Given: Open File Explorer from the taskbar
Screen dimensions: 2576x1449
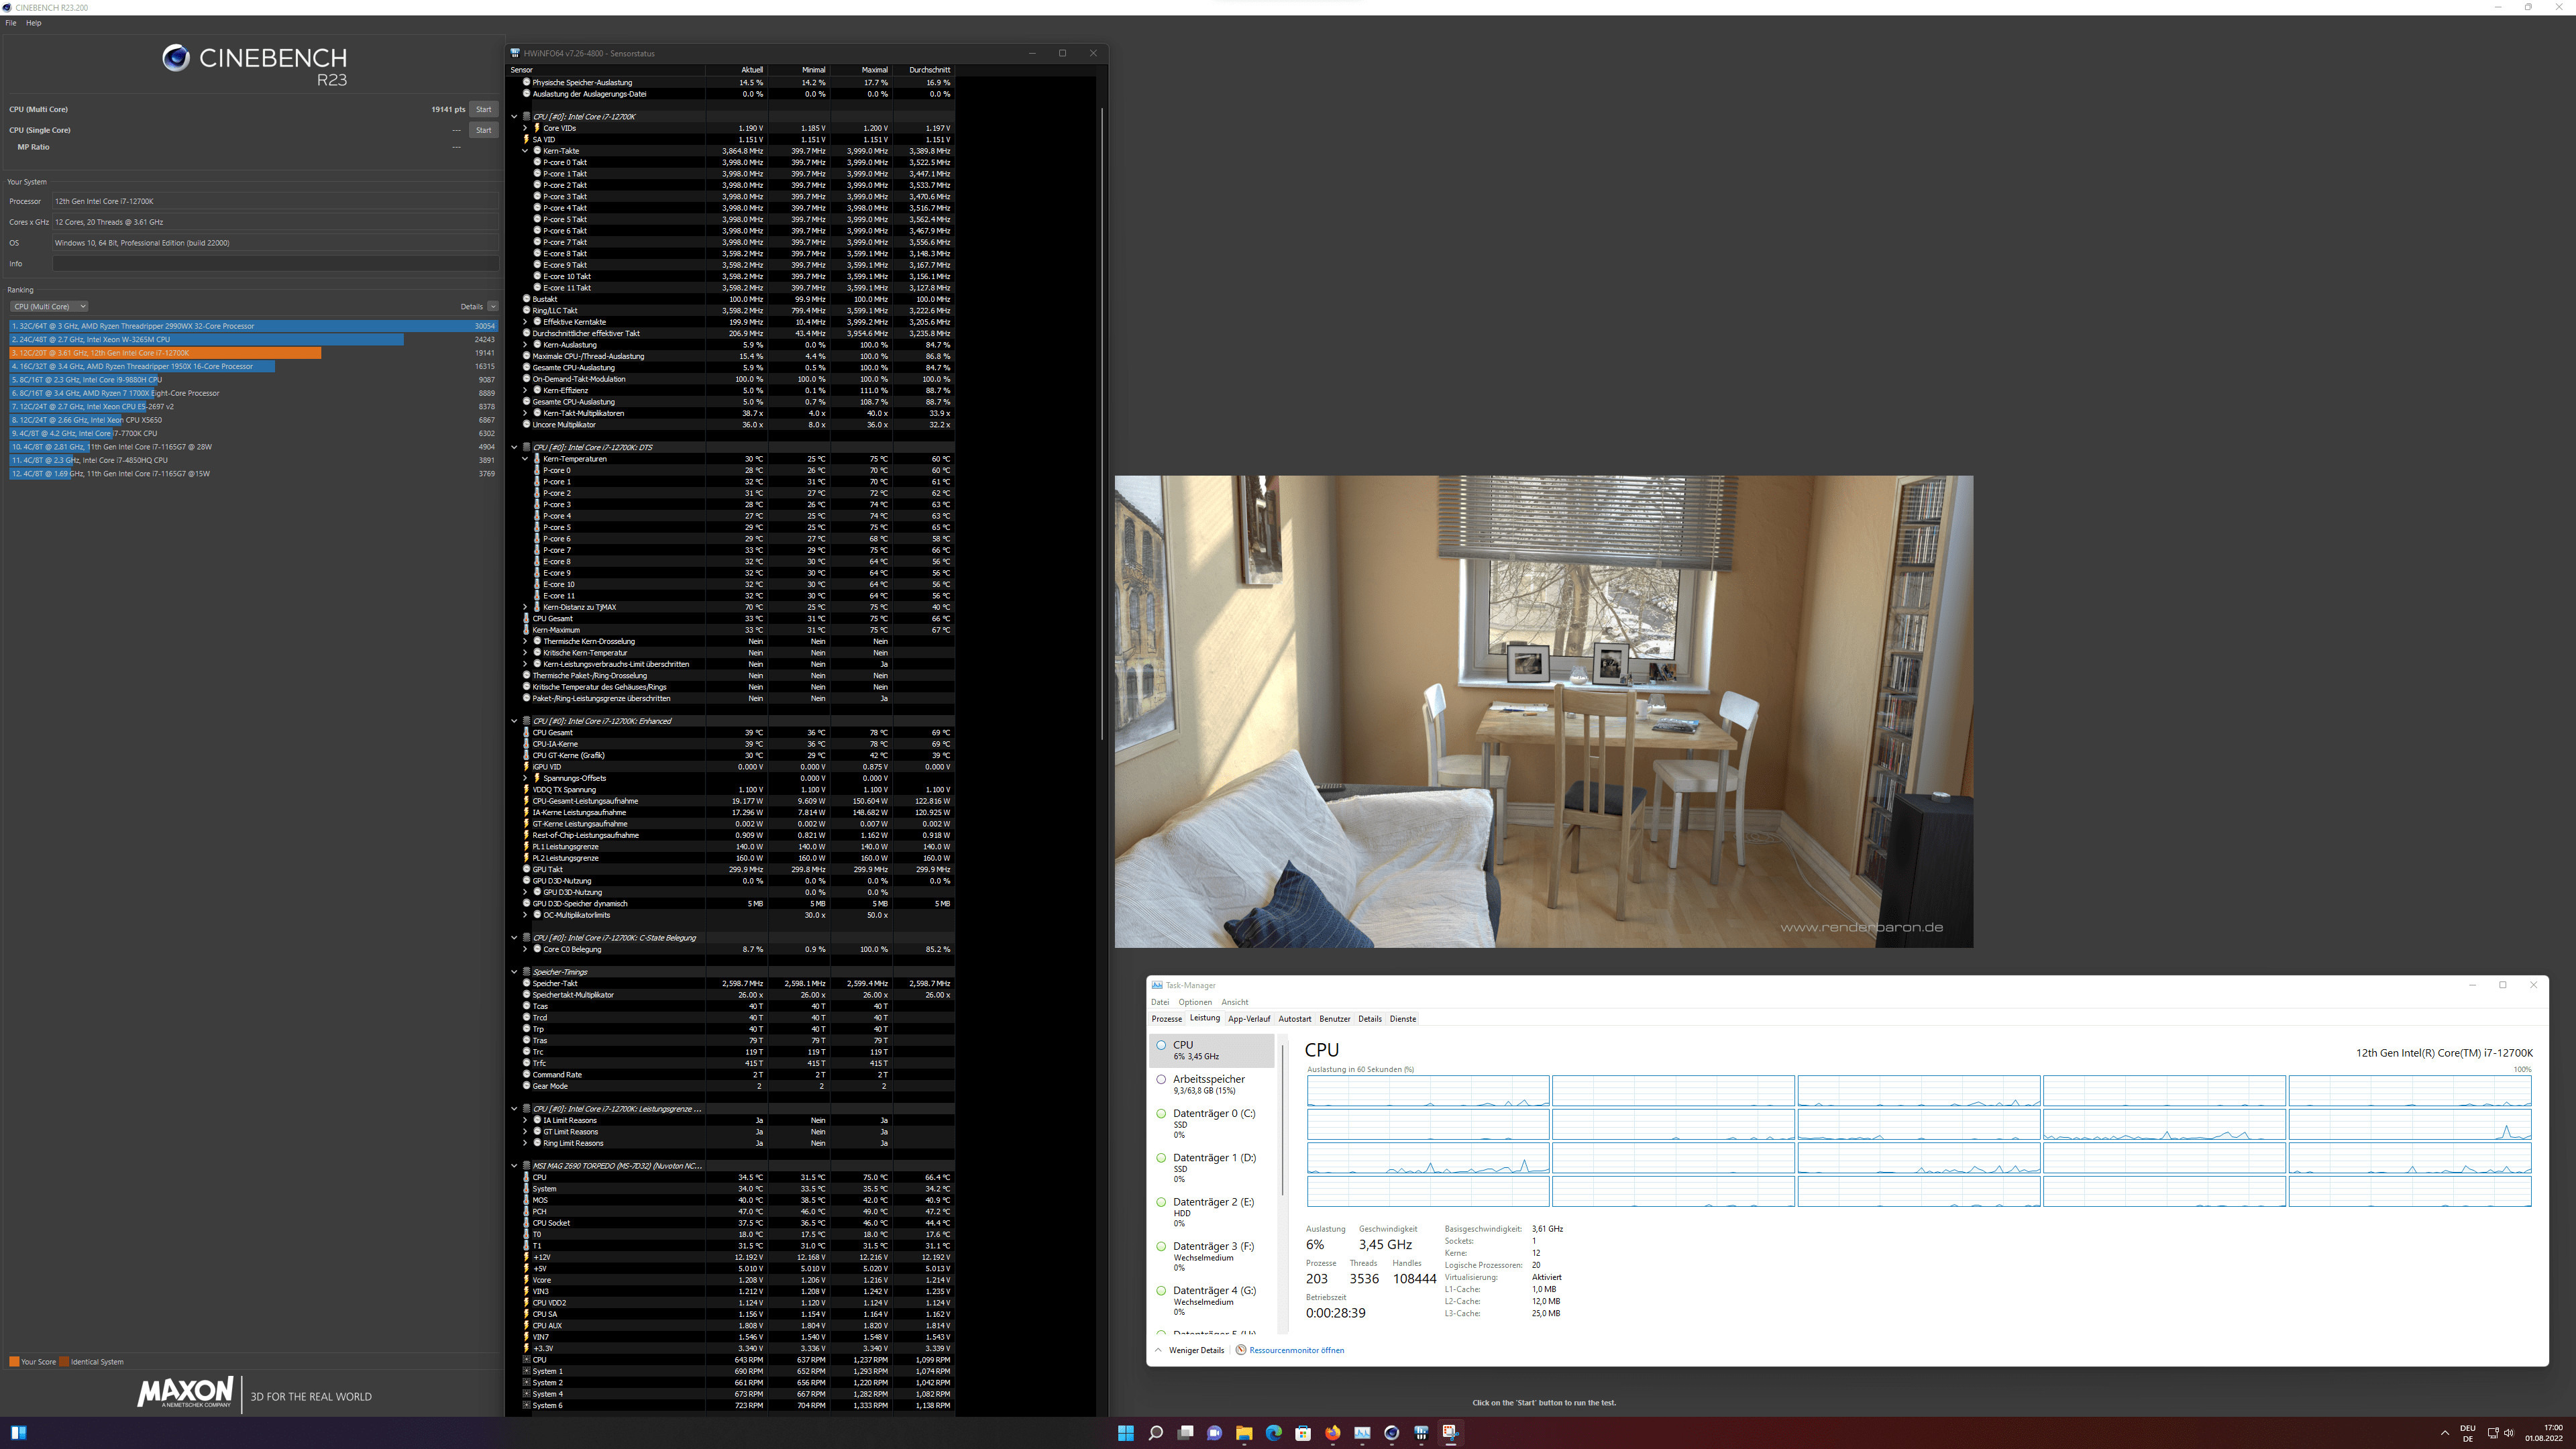Looking at the screenshot, I should pos(1244,1433).
